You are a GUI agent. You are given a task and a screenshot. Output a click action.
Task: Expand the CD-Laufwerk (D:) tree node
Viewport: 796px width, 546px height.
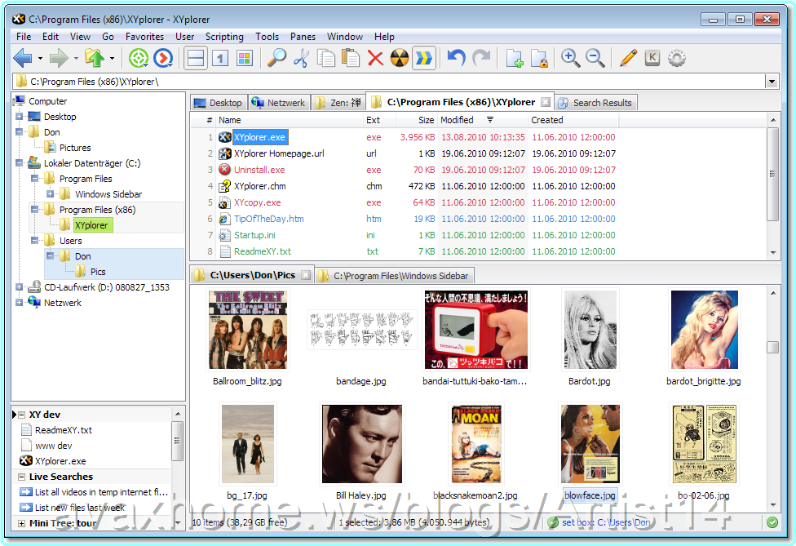pos(19,287)
